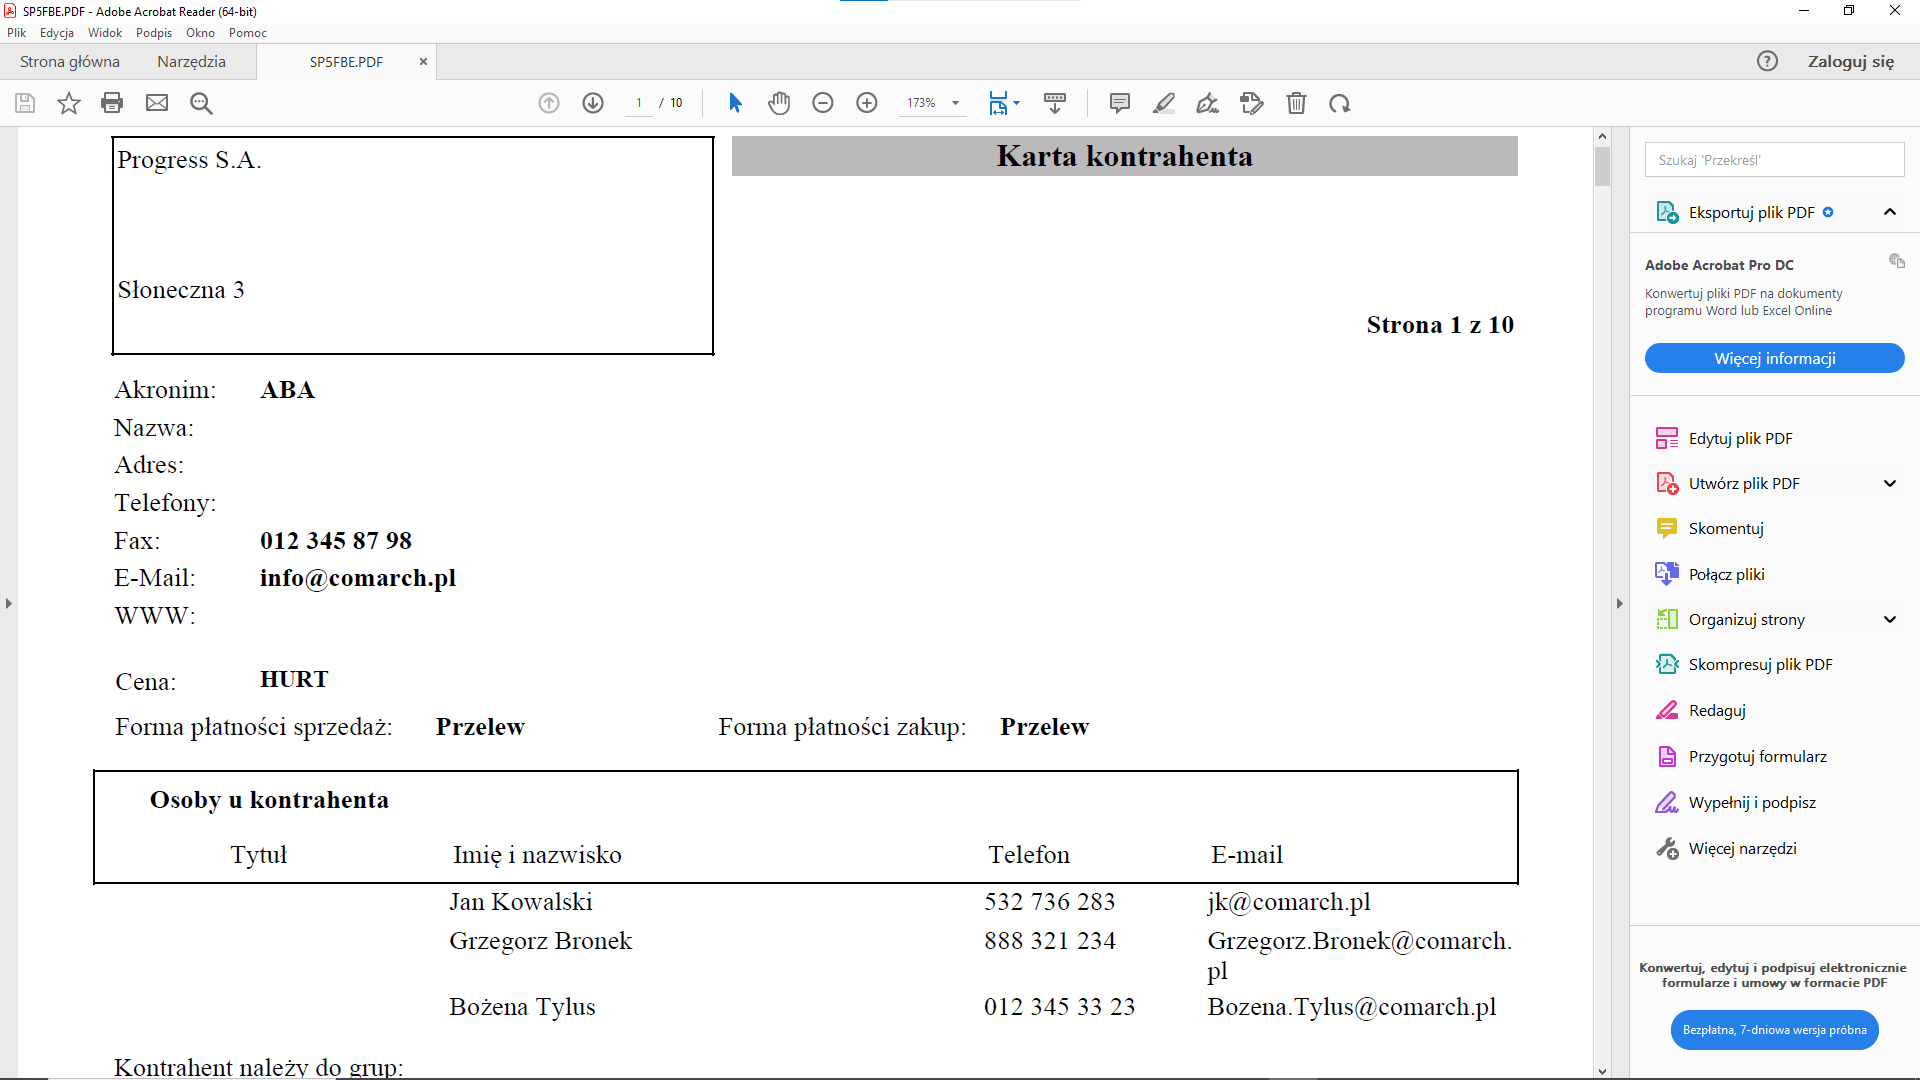Open the Widok menu
Image resolution: width=1920 pixels, height=1080 pixels.
(105, 33)
